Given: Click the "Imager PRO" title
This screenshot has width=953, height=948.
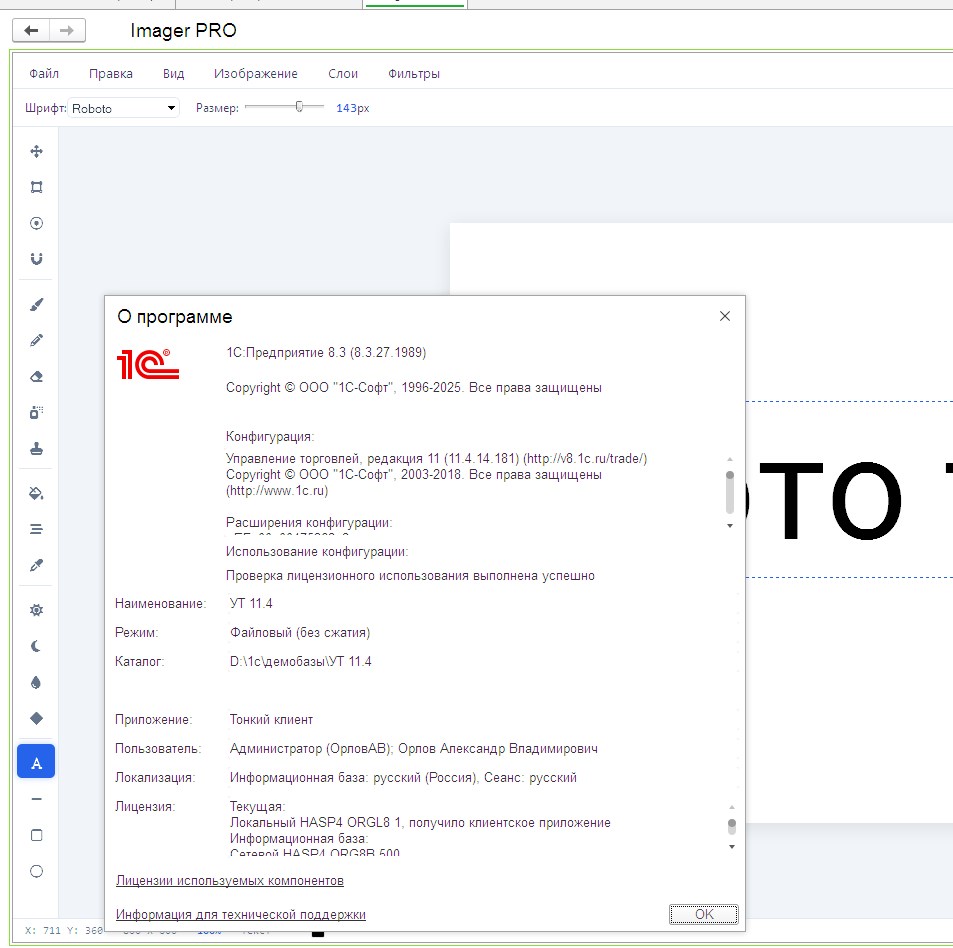Looking at the screenshot, I should tap(183, 30).
